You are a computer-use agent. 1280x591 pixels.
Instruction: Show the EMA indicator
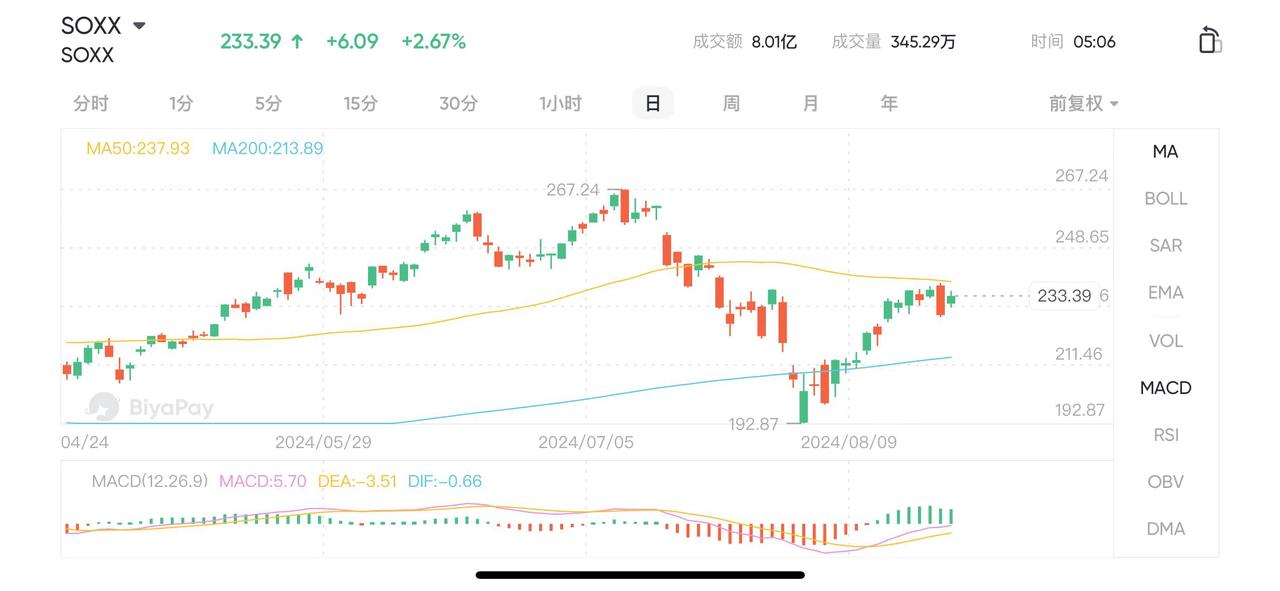coord(1165,292)
